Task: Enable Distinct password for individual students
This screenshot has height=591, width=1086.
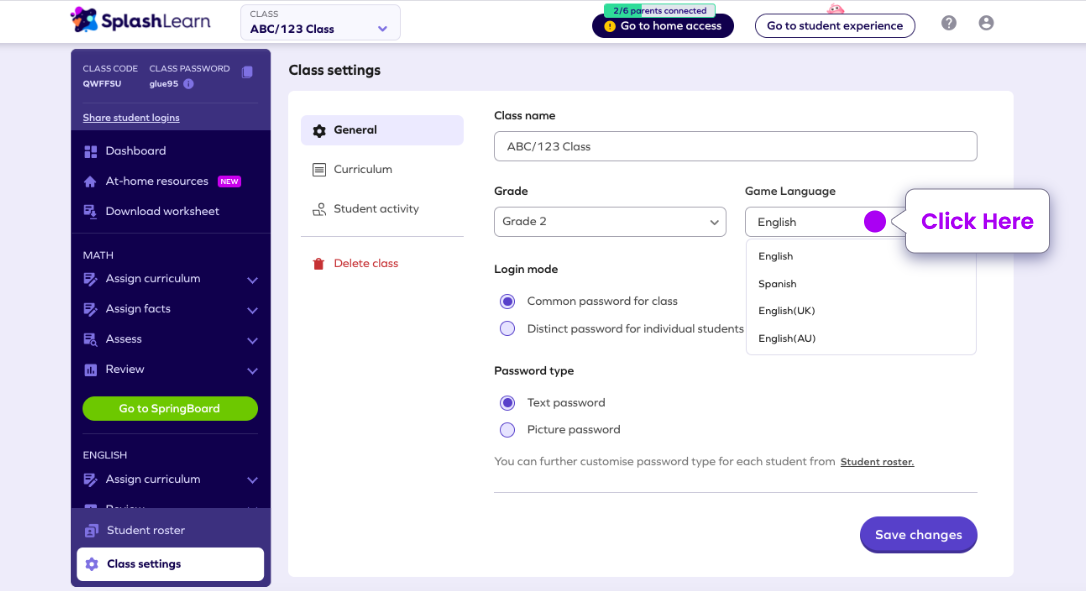Action: click(x=507, y=327)
